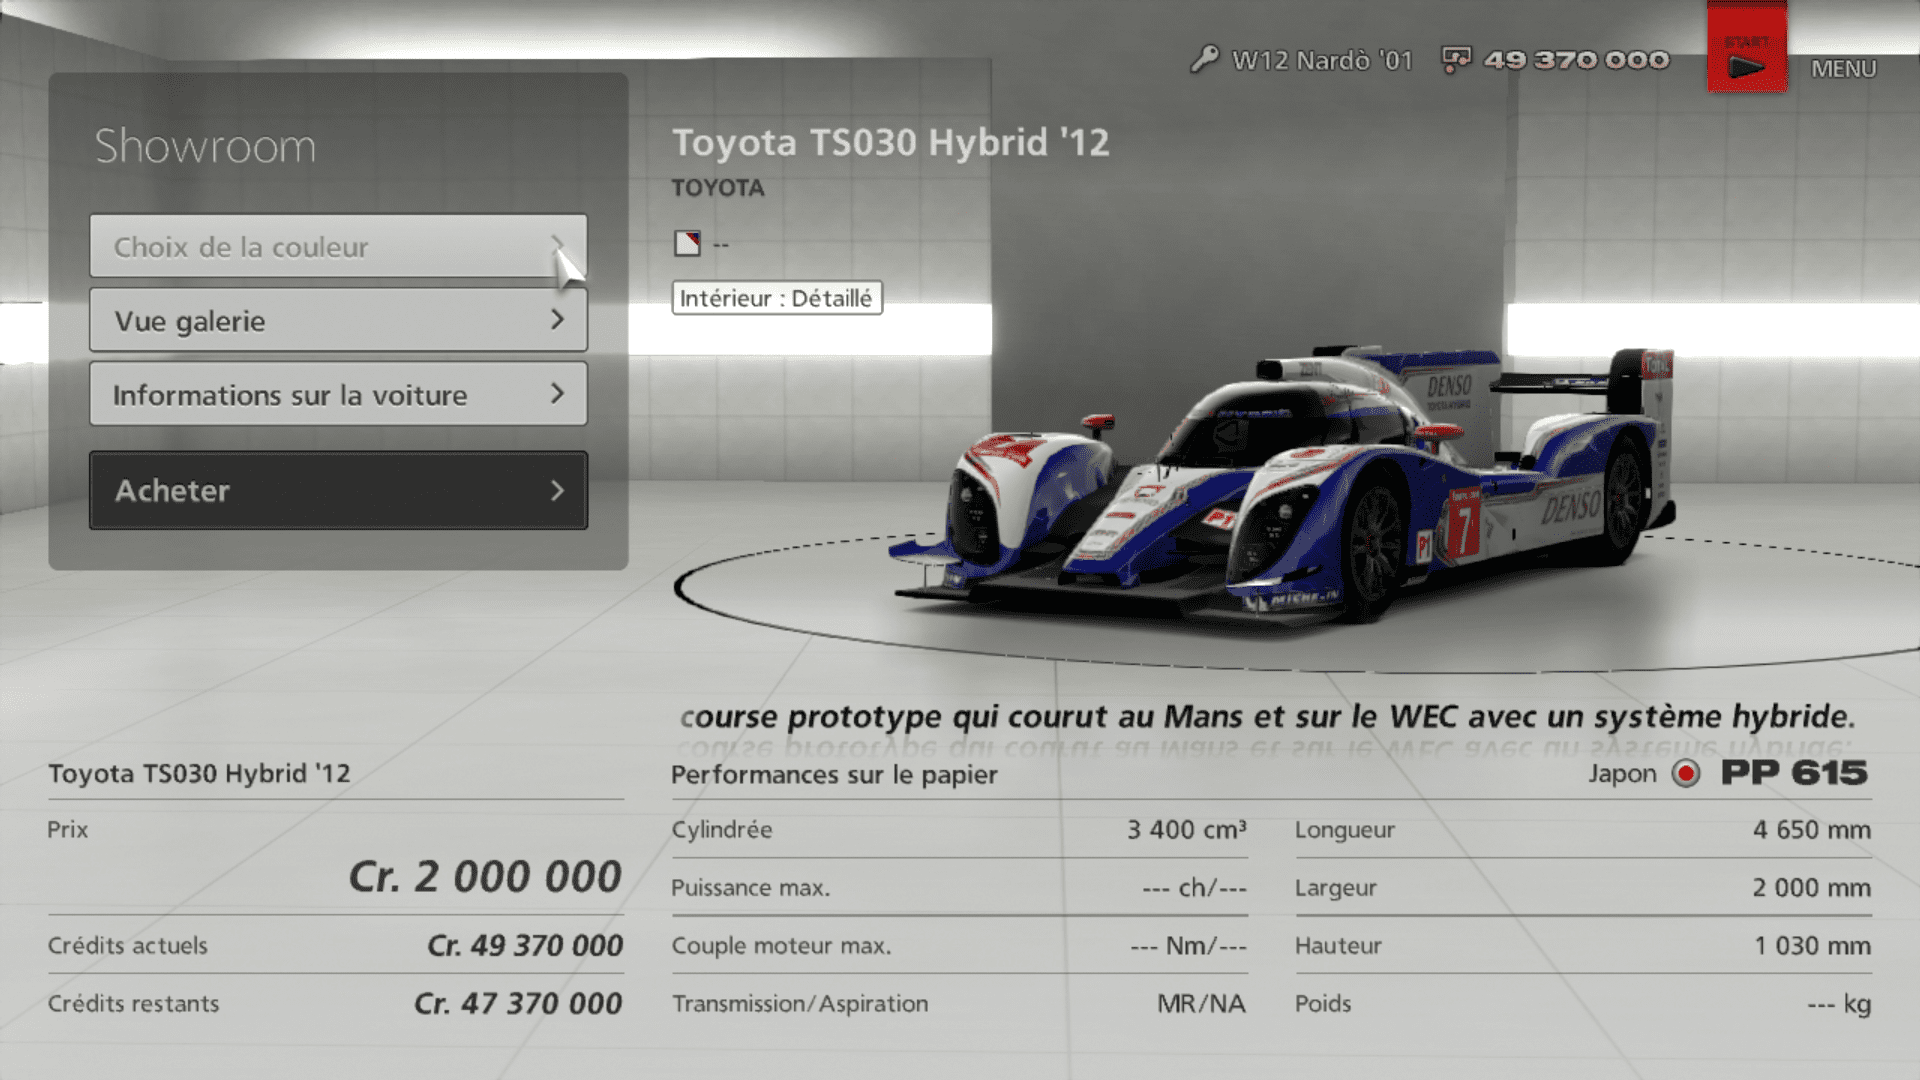Click the 49 370 000 credits counter at top

pos(1576,60)
